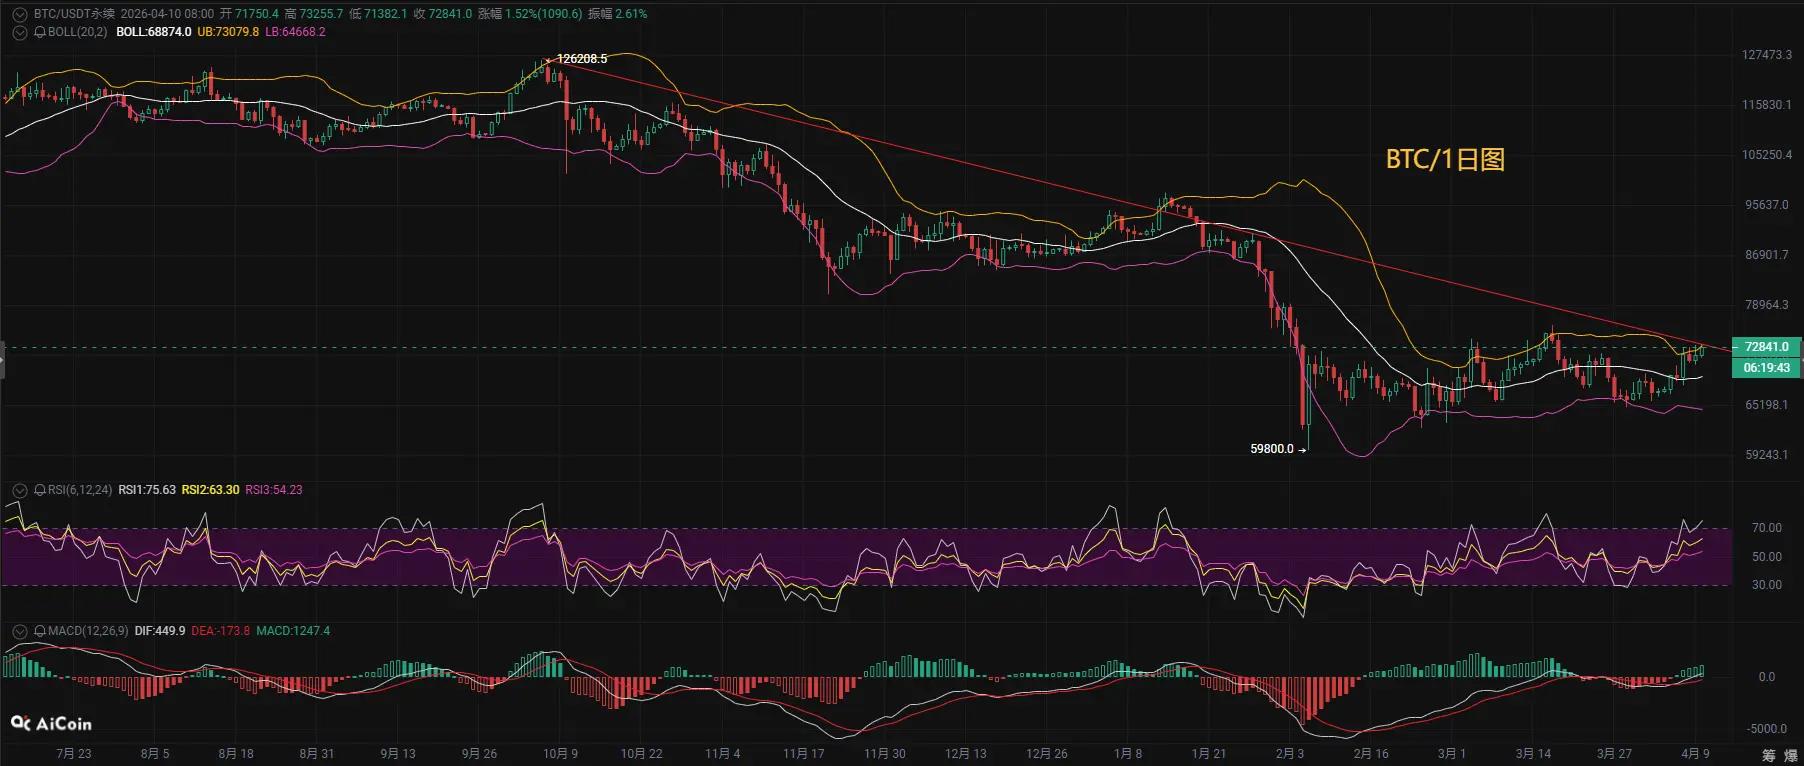Click the RSI1:75.63 value

point(147,490)
